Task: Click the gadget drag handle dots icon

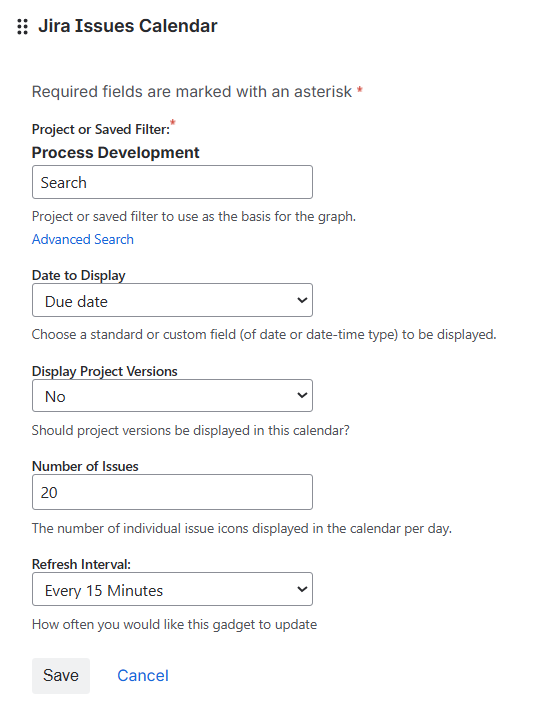Action: (22, 27)
